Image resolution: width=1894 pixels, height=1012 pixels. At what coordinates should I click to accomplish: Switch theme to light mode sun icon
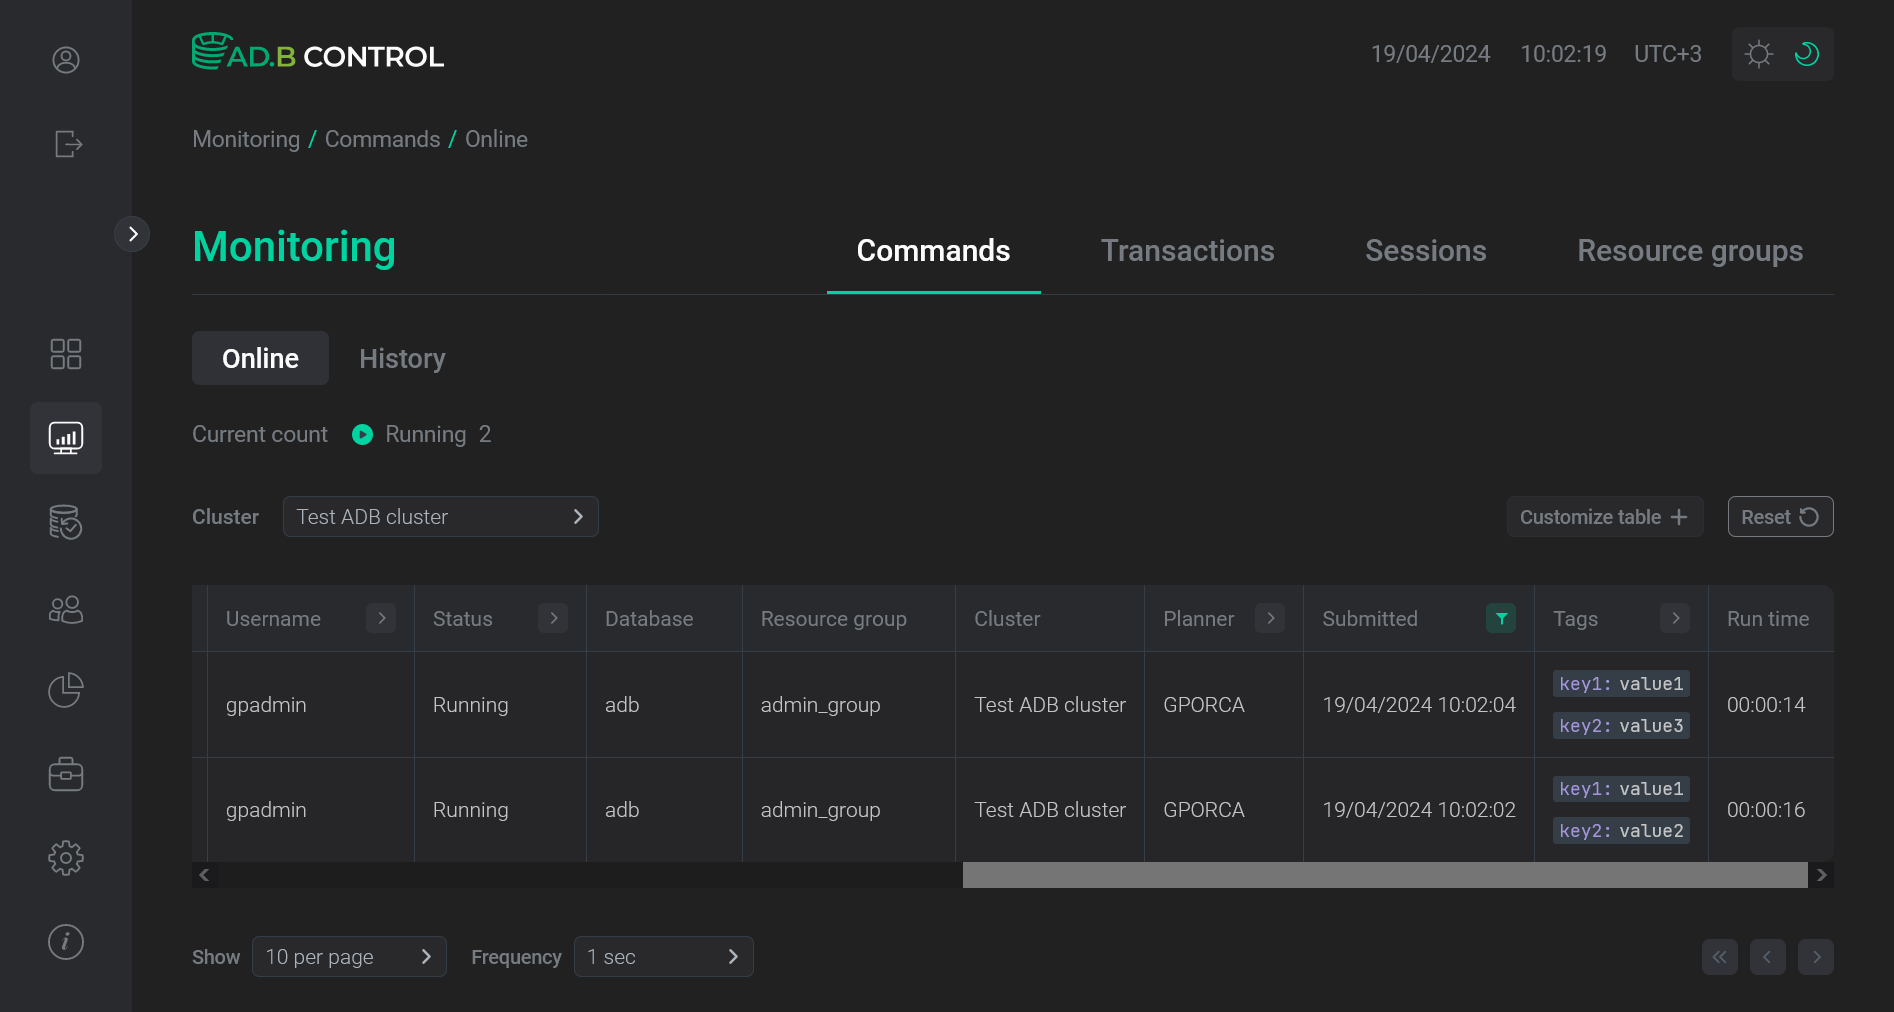1759,54
